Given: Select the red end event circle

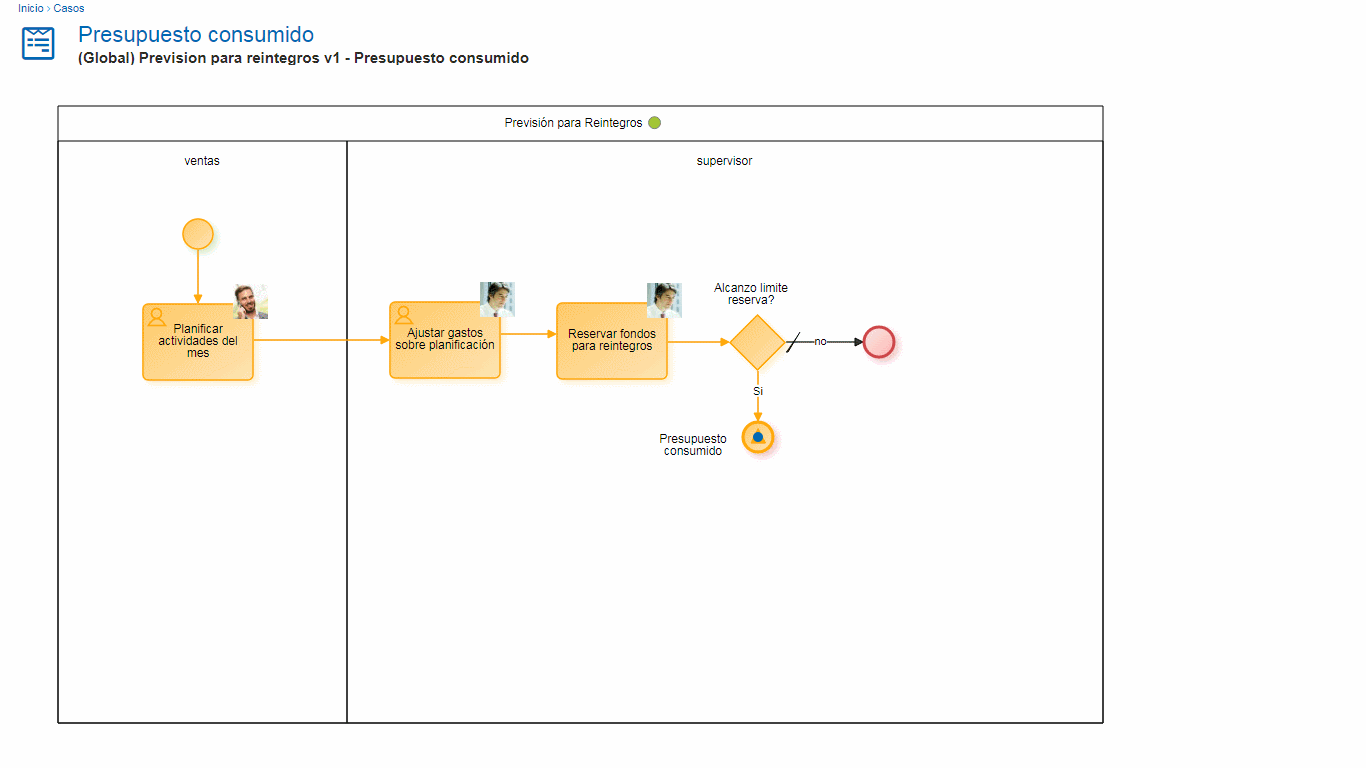Looking at the screenshot, I should pos(879,342).
